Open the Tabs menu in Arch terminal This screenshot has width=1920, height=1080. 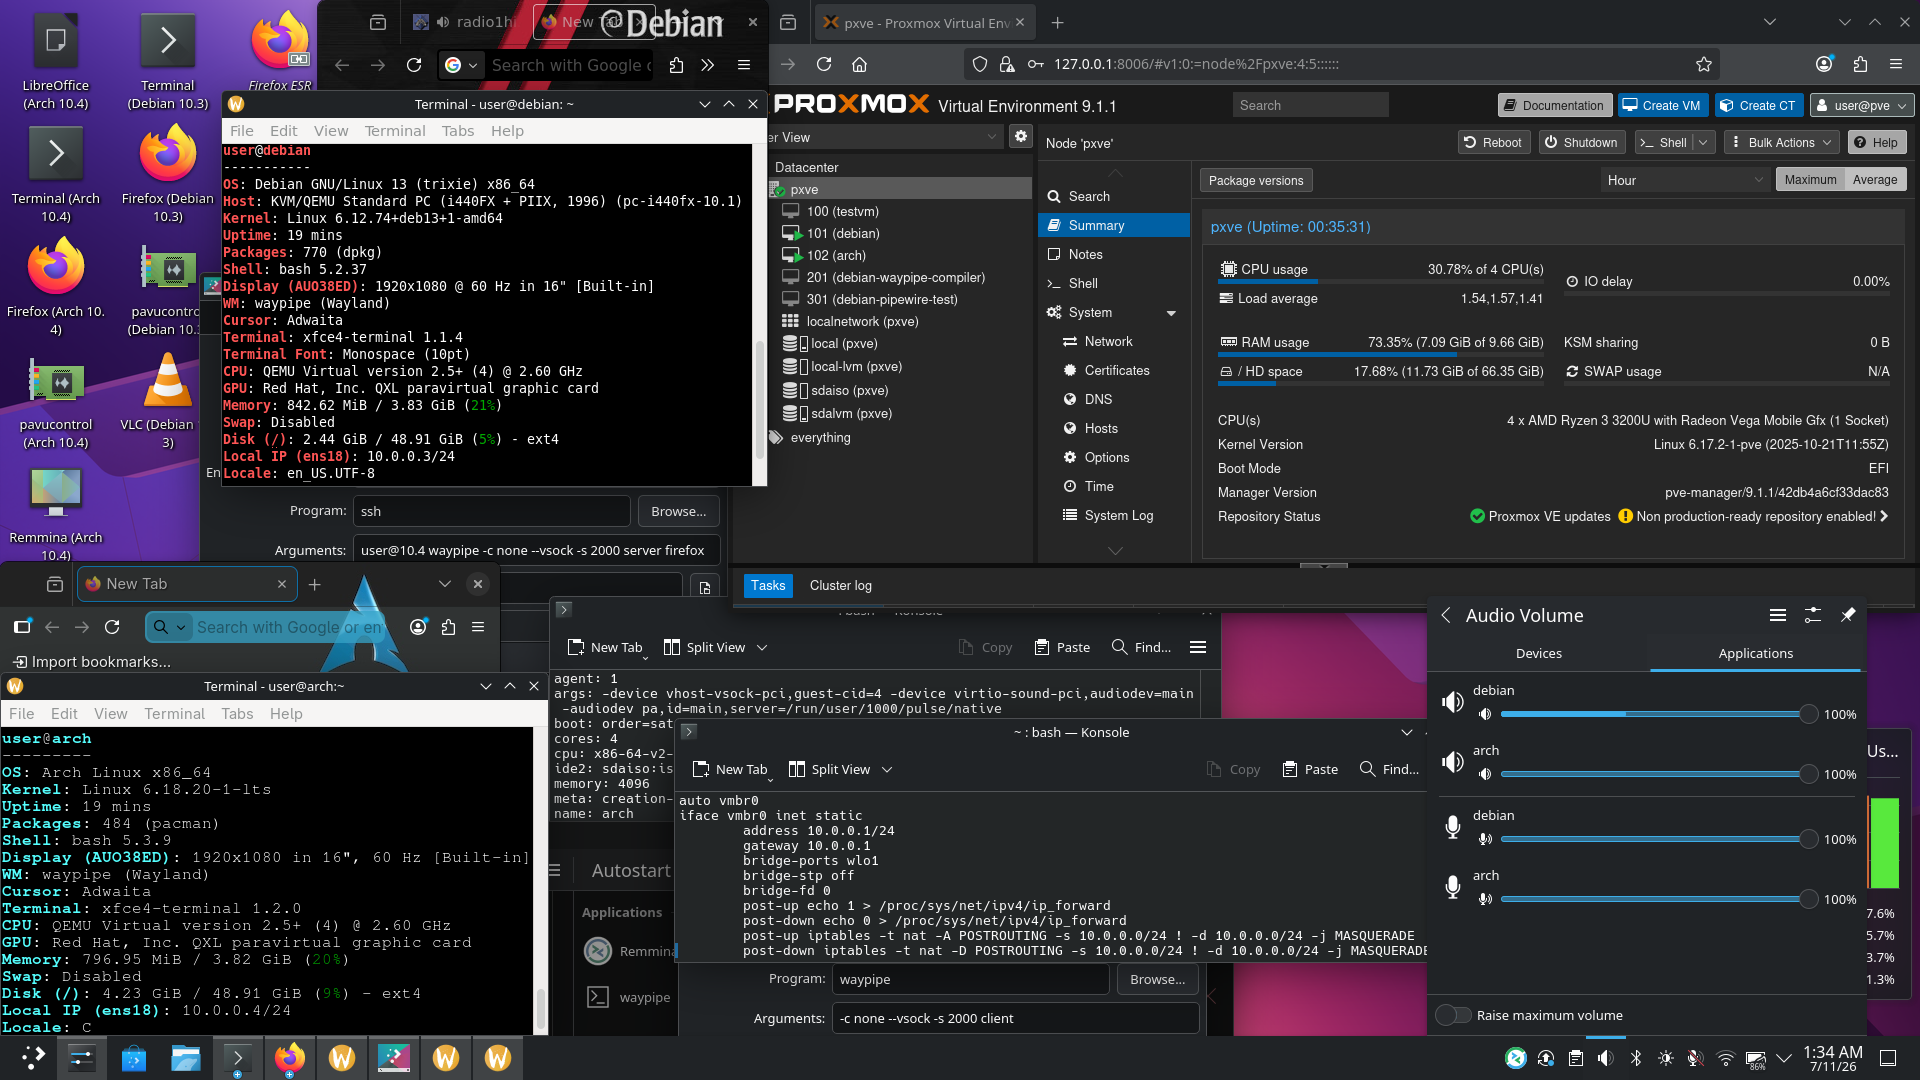point(237,714)
